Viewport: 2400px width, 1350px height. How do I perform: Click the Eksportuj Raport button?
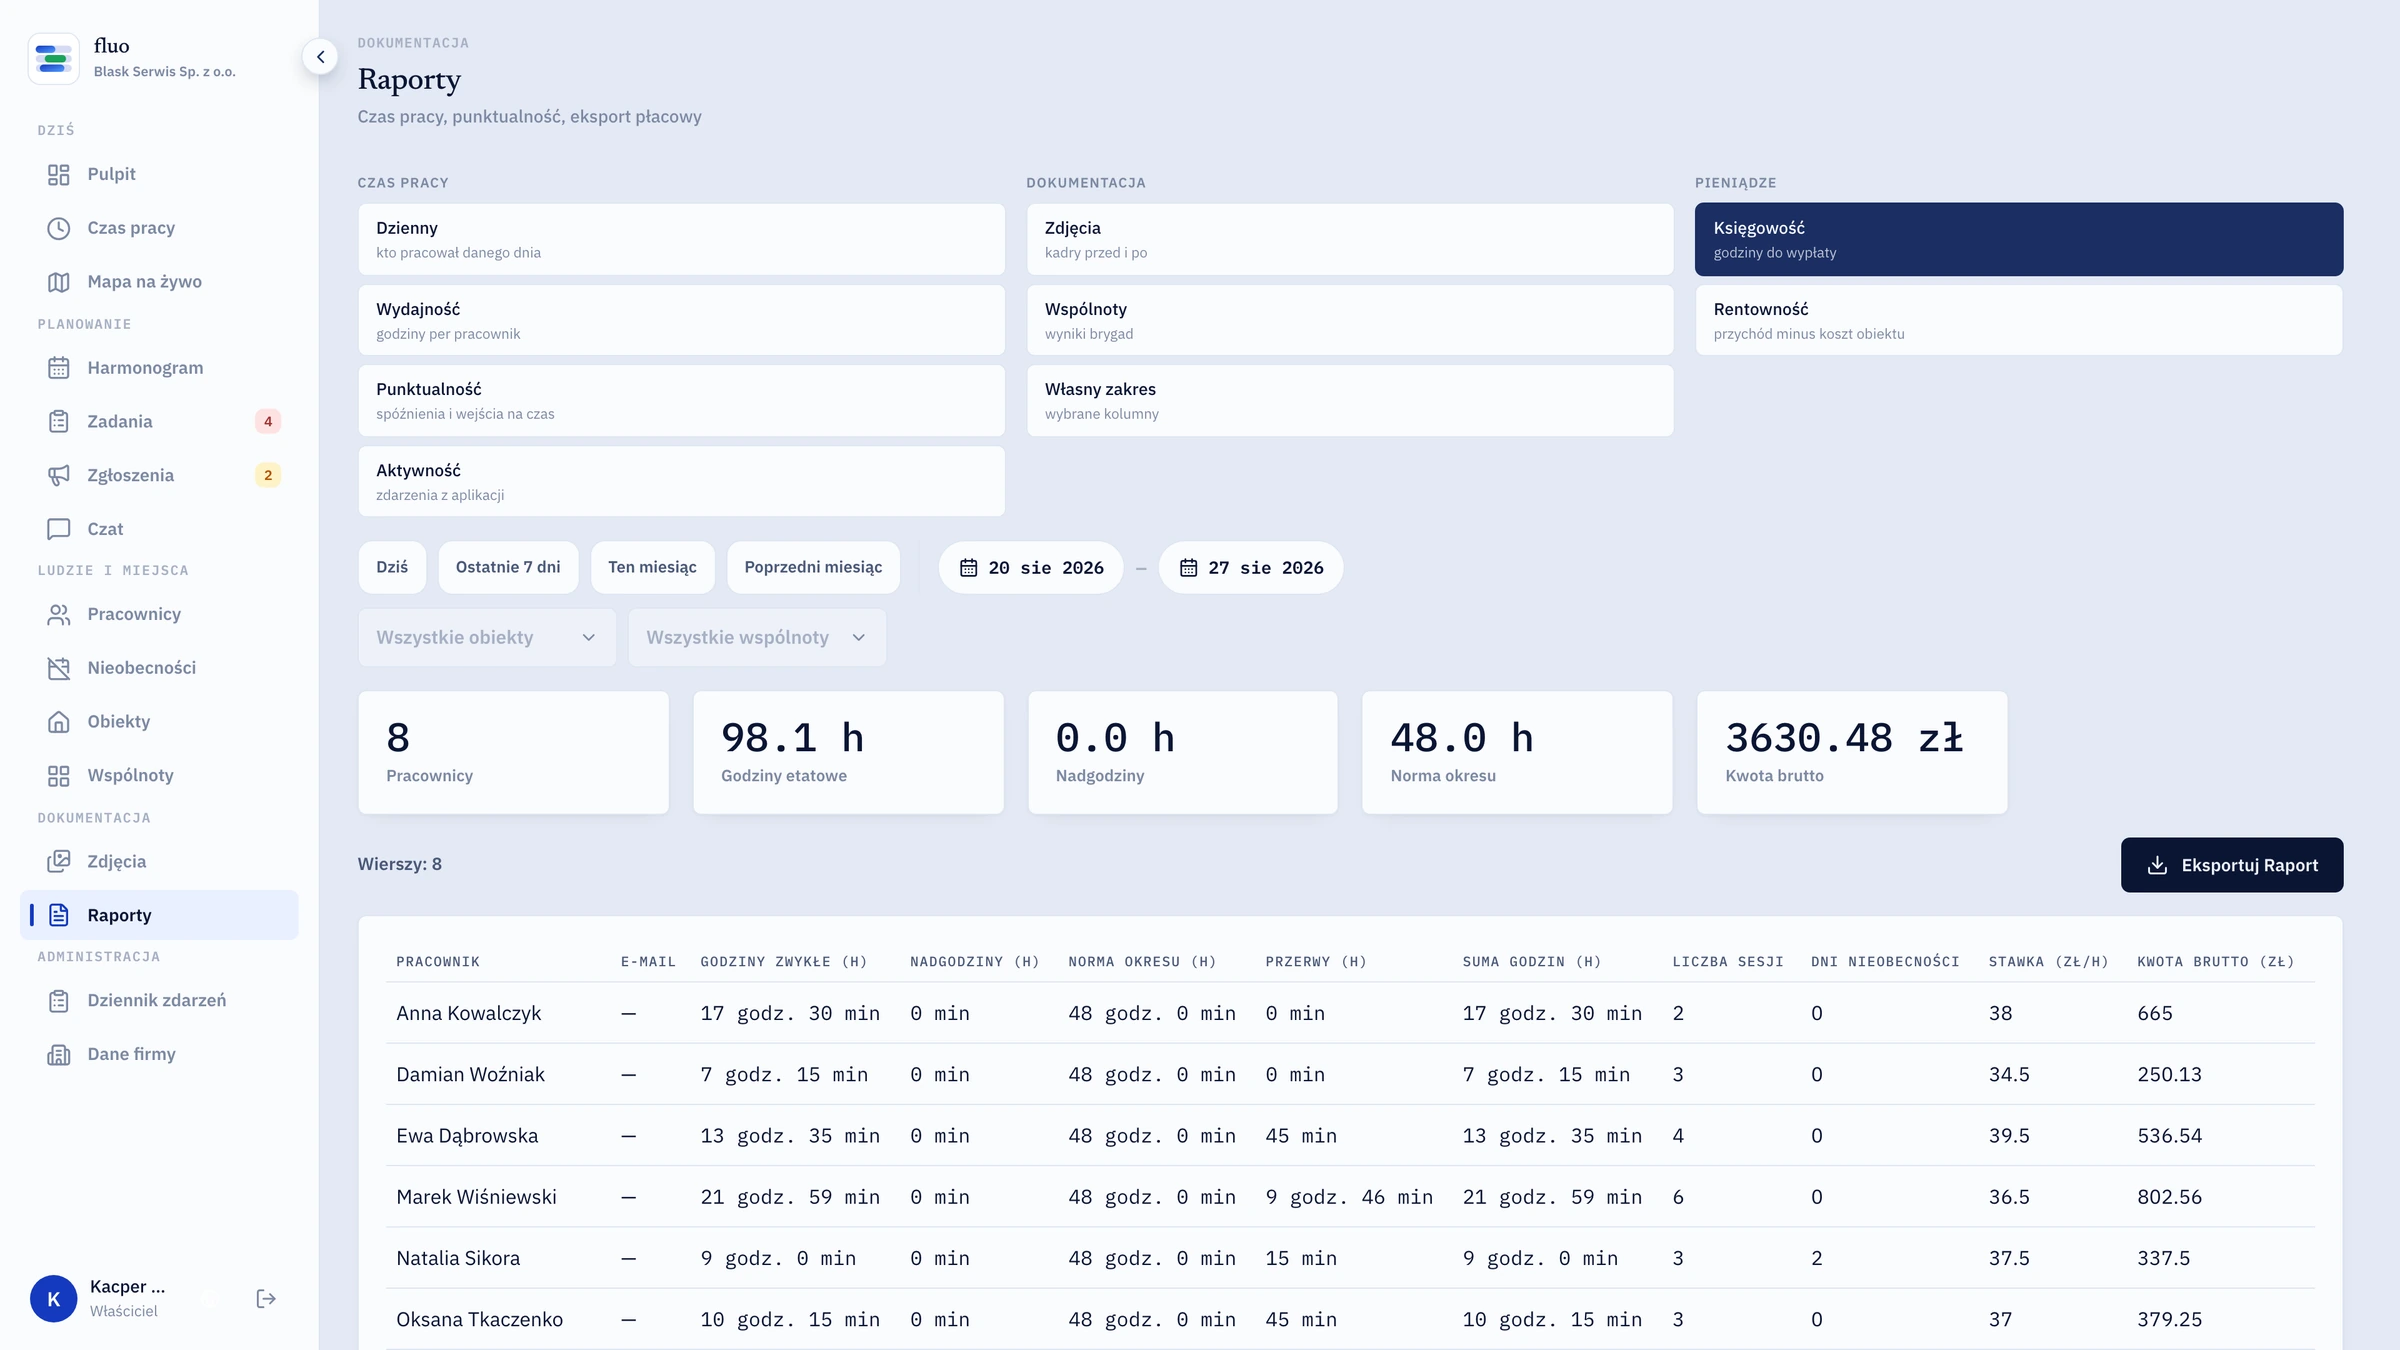point(2232,866)
